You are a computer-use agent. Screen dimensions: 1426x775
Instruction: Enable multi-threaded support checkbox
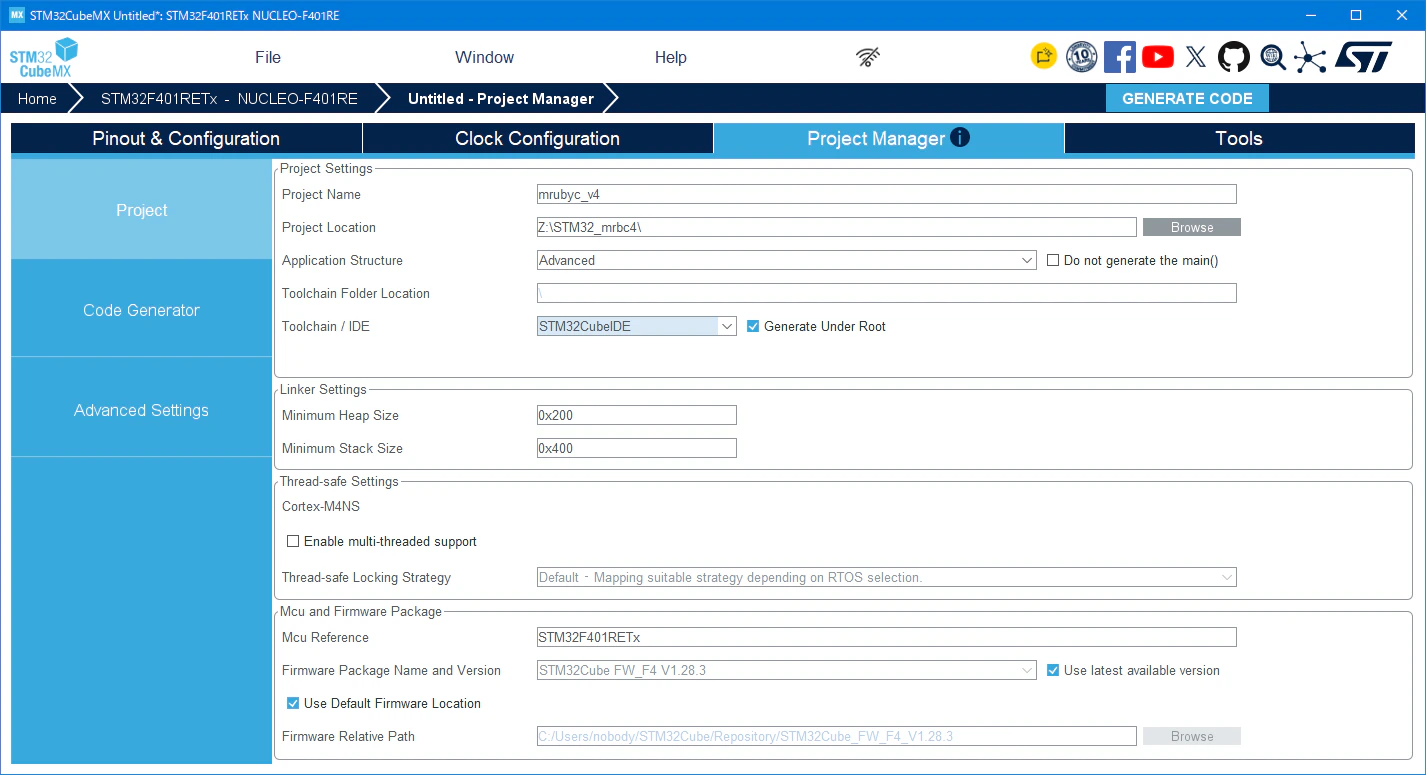coord(293,541)
